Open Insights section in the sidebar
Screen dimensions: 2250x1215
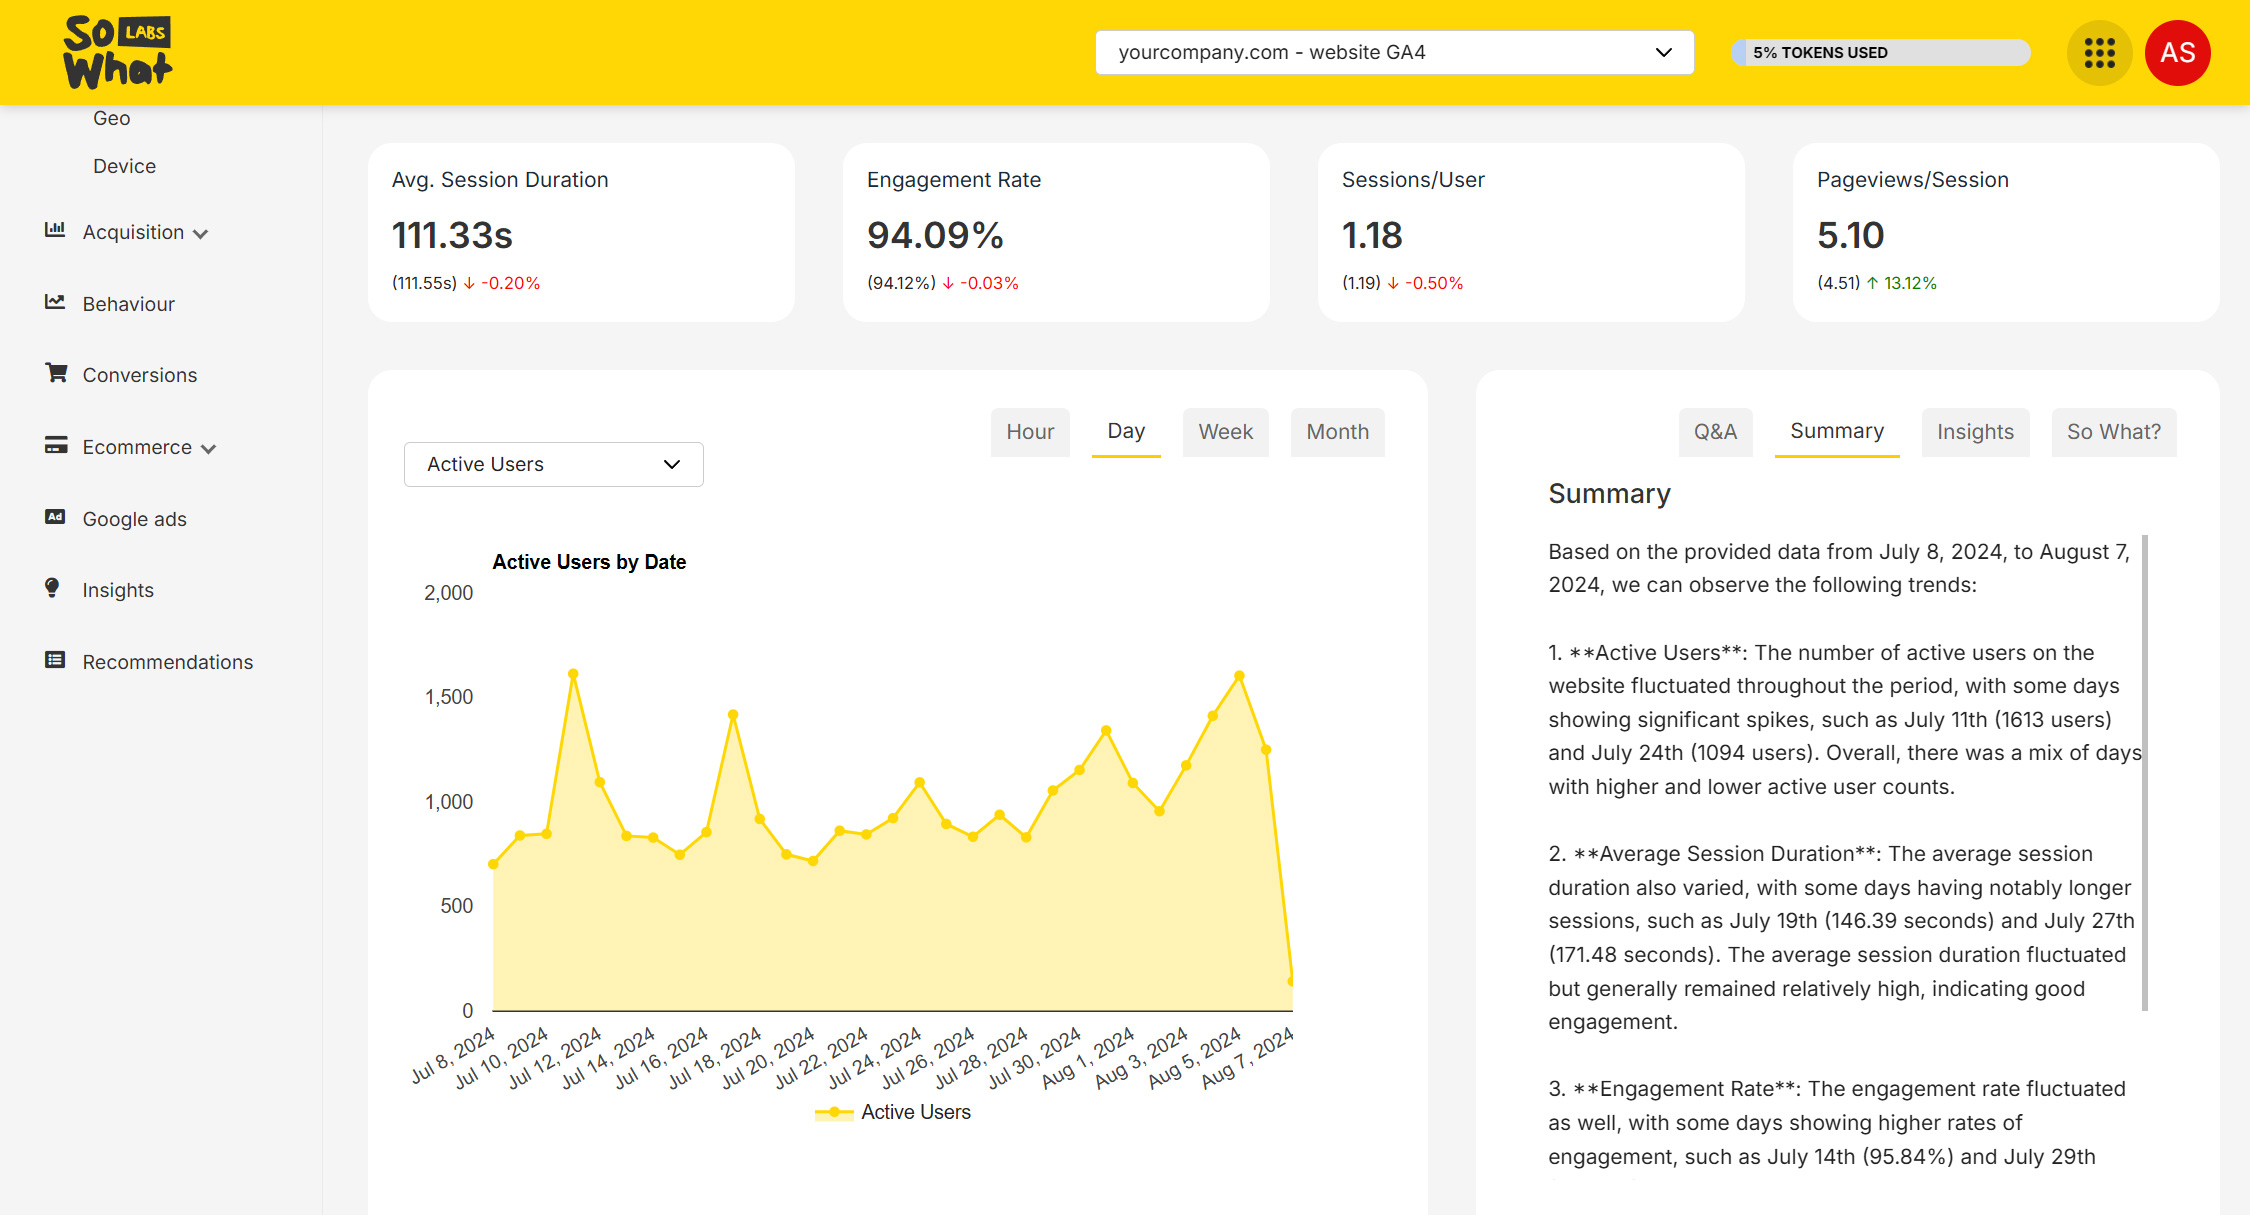tap(117, 590)
